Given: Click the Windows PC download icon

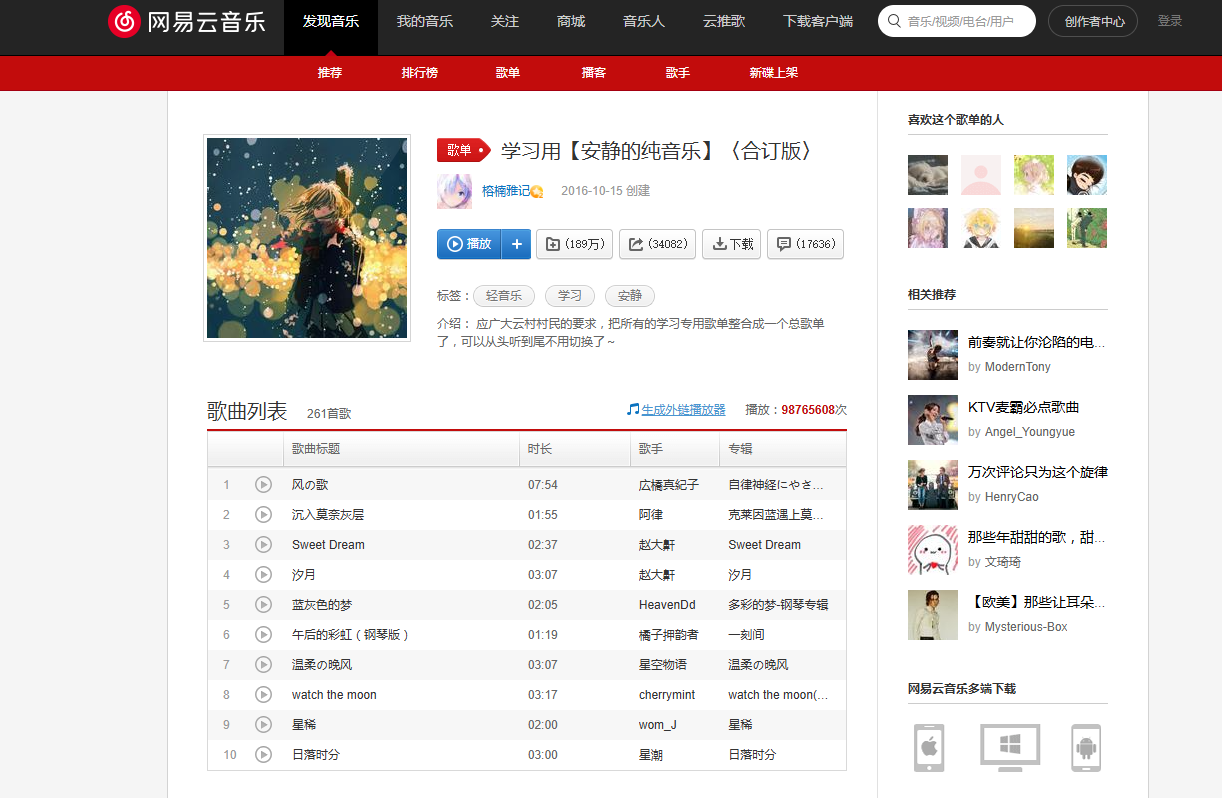Looking at the screenshot, I should [1010, 747].
